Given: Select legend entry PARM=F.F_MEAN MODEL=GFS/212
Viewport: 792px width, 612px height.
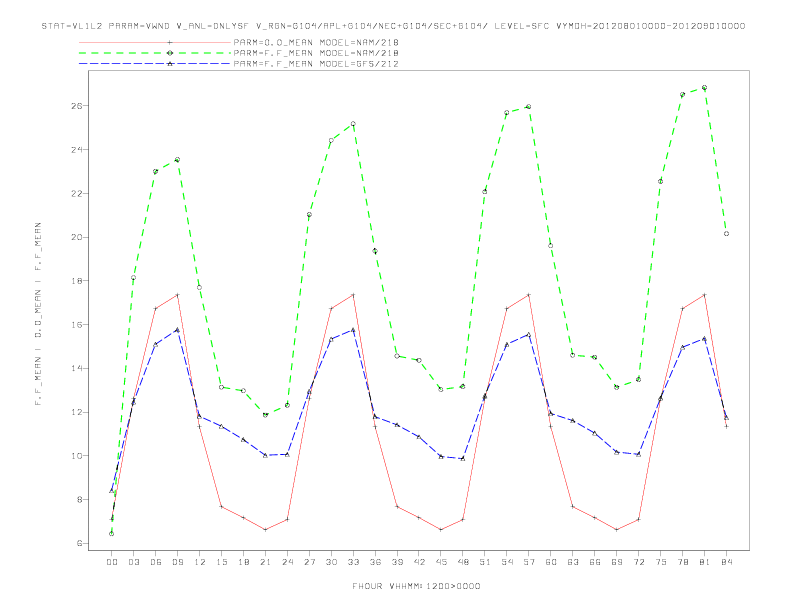Looking at the screenshot, I should (316, 64).
